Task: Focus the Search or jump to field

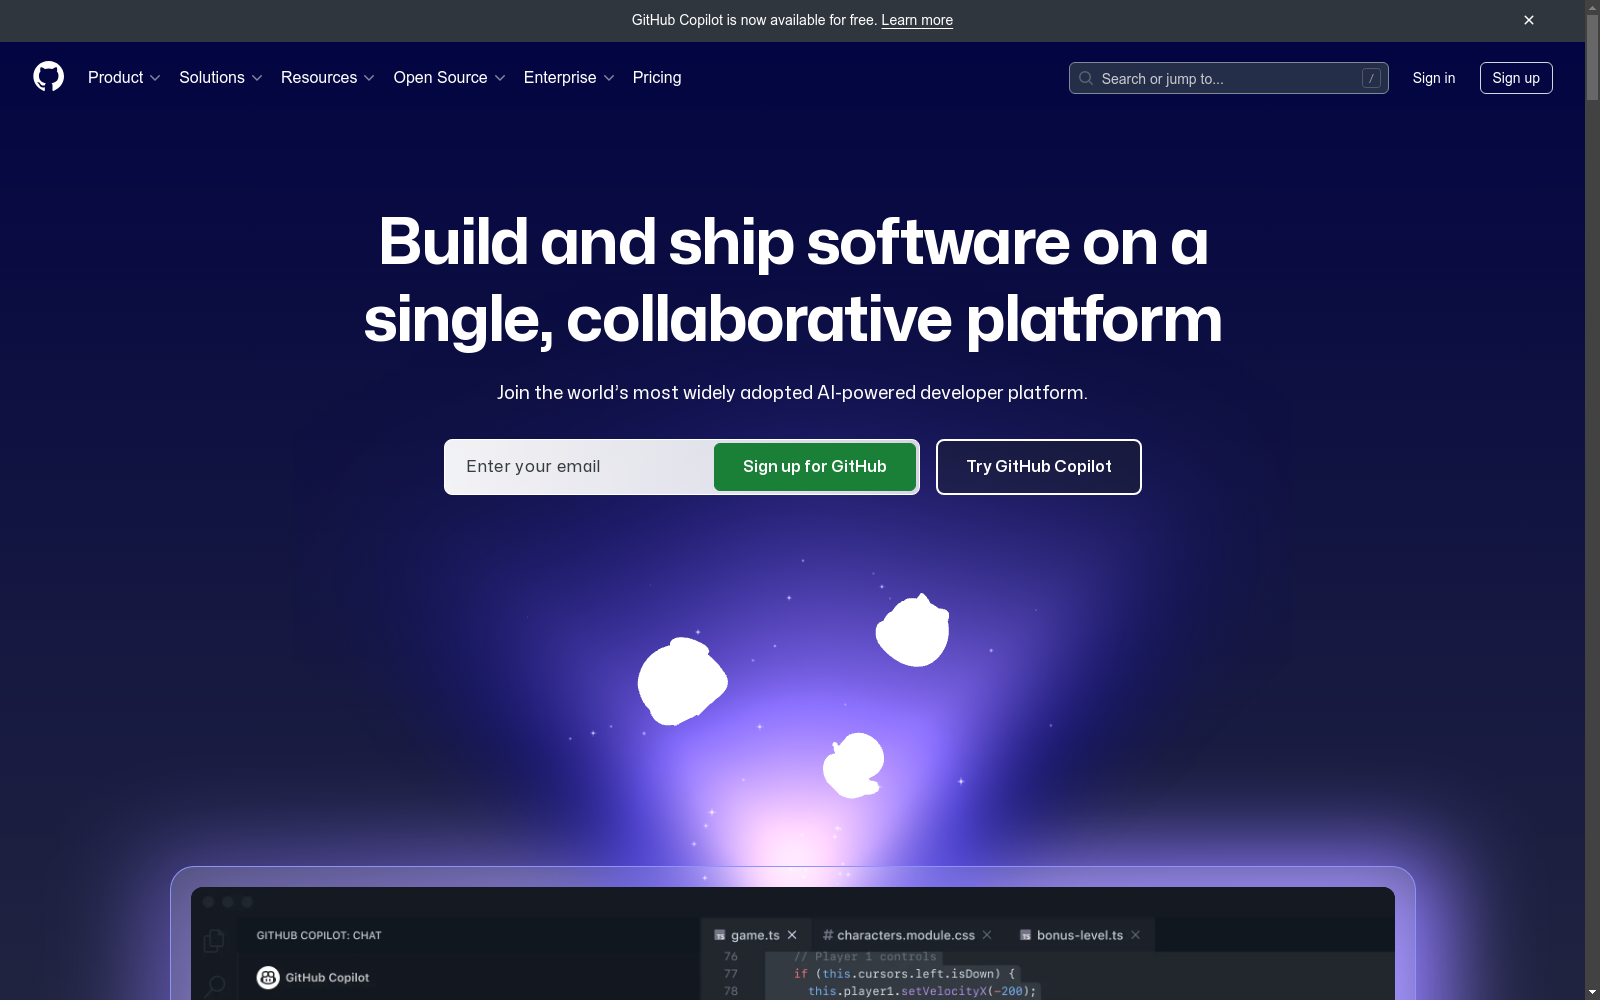Action: 1228,78
